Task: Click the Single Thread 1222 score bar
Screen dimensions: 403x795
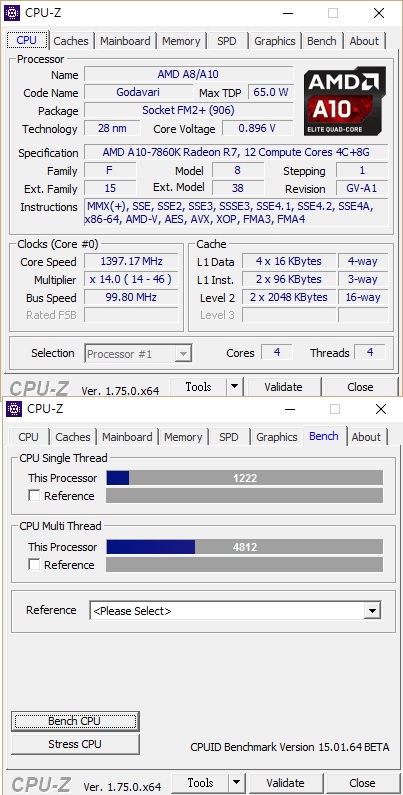Action: click(x=244, y=478)
